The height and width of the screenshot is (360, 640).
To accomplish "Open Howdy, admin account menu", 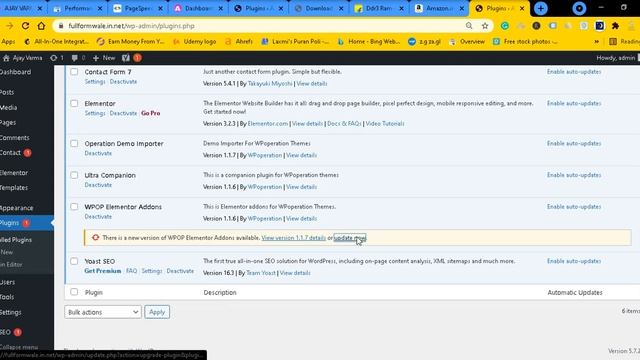I will click(x=617, y=58).
